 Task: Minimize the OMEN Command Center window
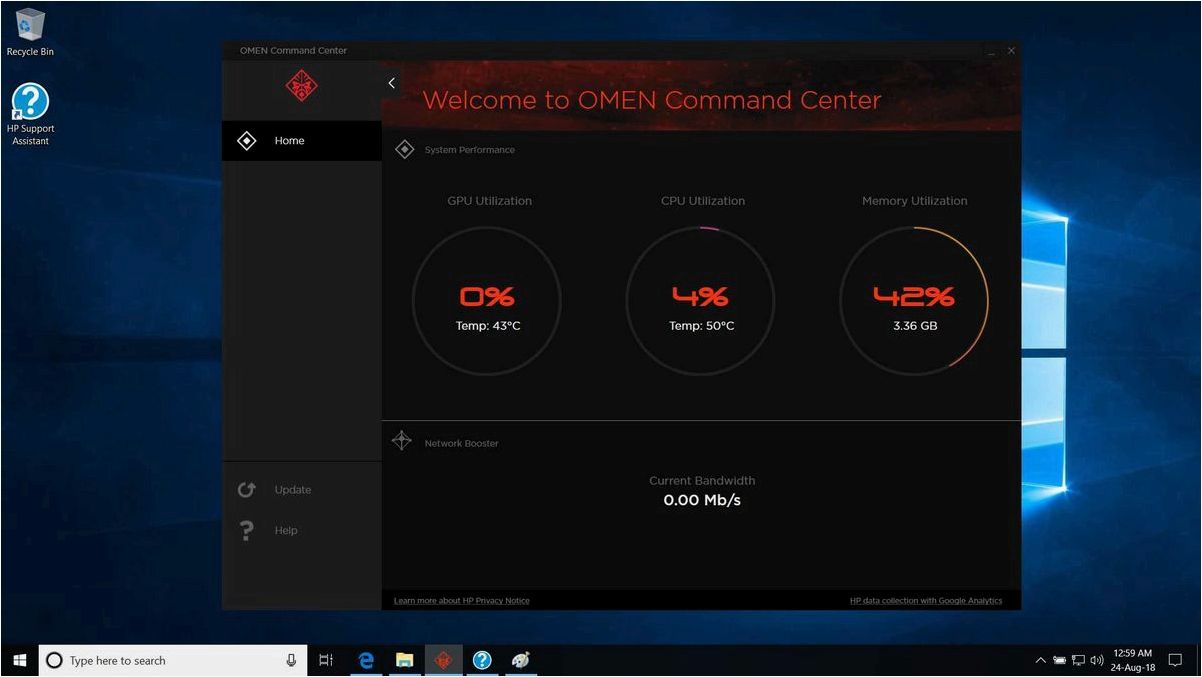[x=991, y=51]
